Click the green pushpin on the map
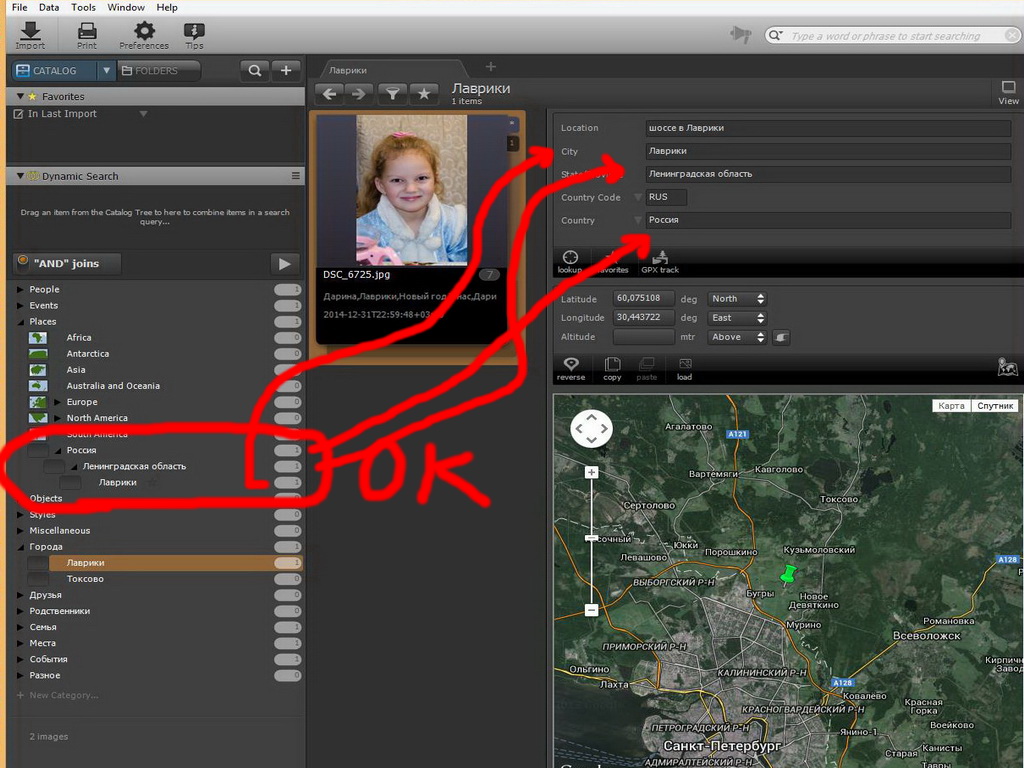Viewport: 1024px width, 768px height. click(x=788, y=574)
